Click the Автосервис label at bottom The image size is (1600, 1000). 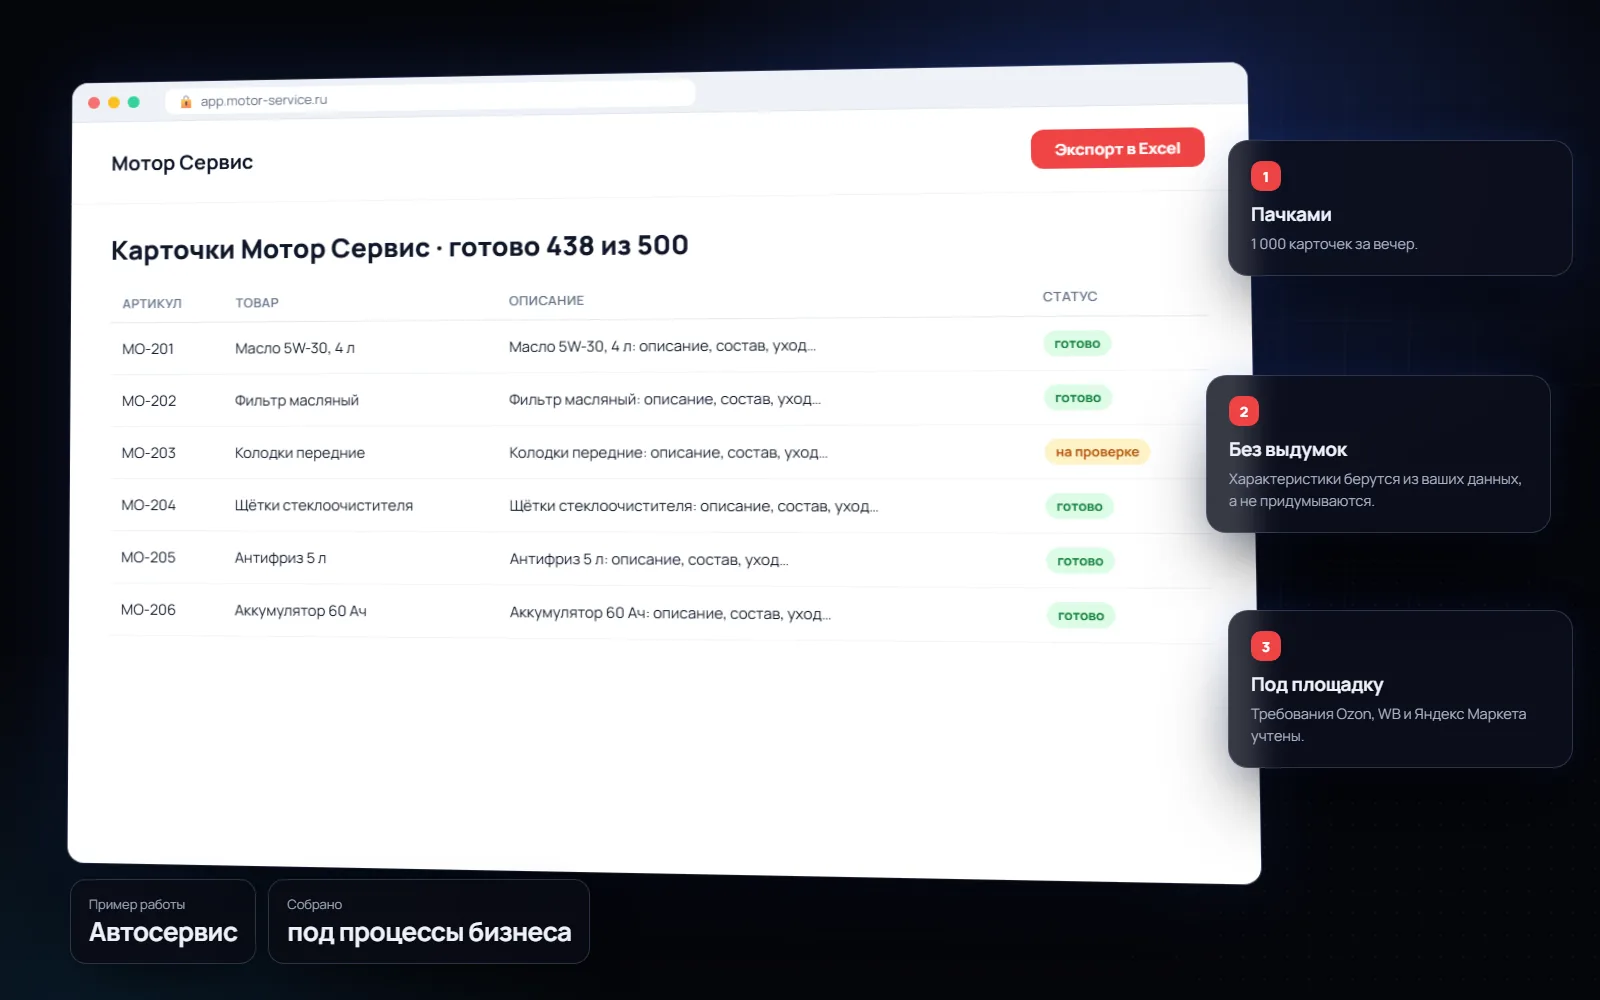(163, 932)
